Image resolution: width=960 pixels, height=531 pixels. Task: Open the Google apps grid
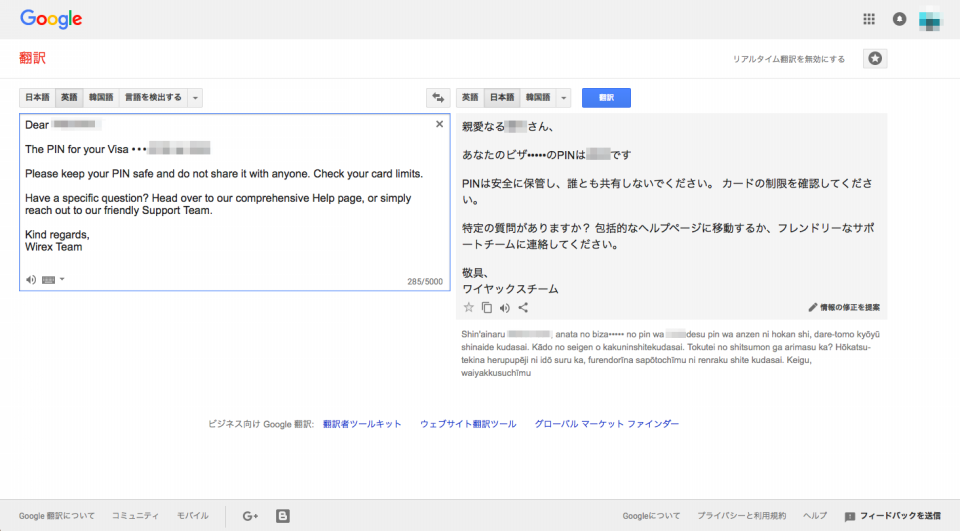pos(869,19)
